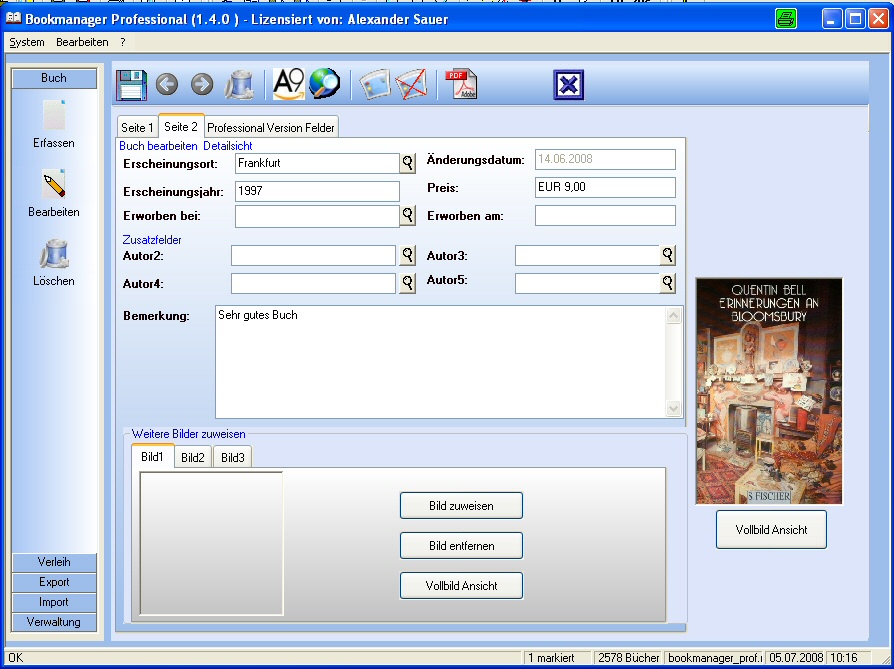Open lookup for the Erscheinungsort field
Image resolution: width=894 pixels, height=669 pixels.
click(x=408, y=162)
